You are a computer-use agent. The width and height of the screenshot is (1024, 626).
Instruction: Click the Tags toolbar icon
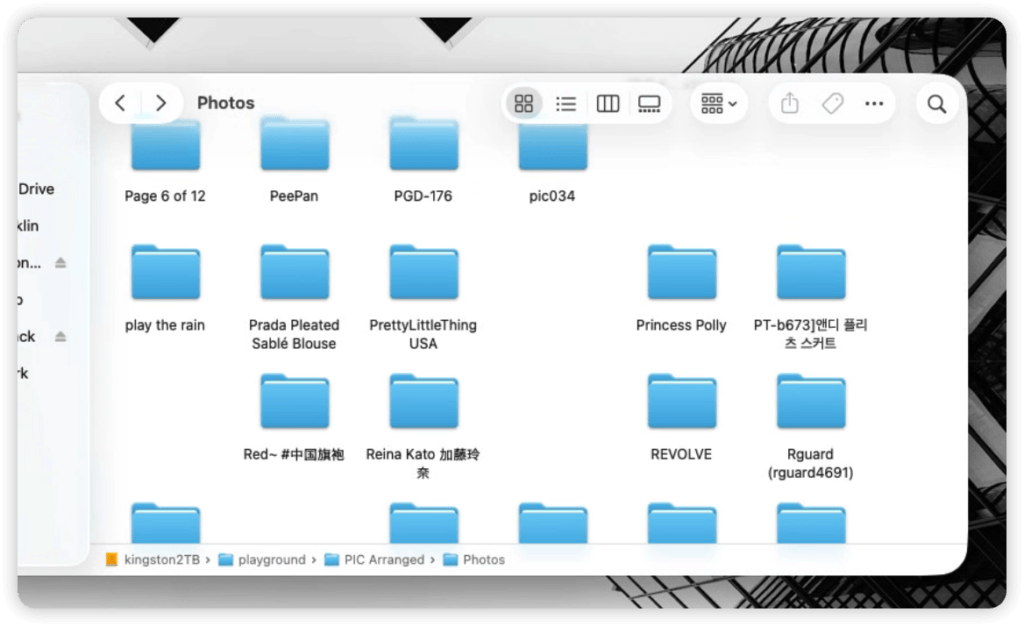[833, 103]
